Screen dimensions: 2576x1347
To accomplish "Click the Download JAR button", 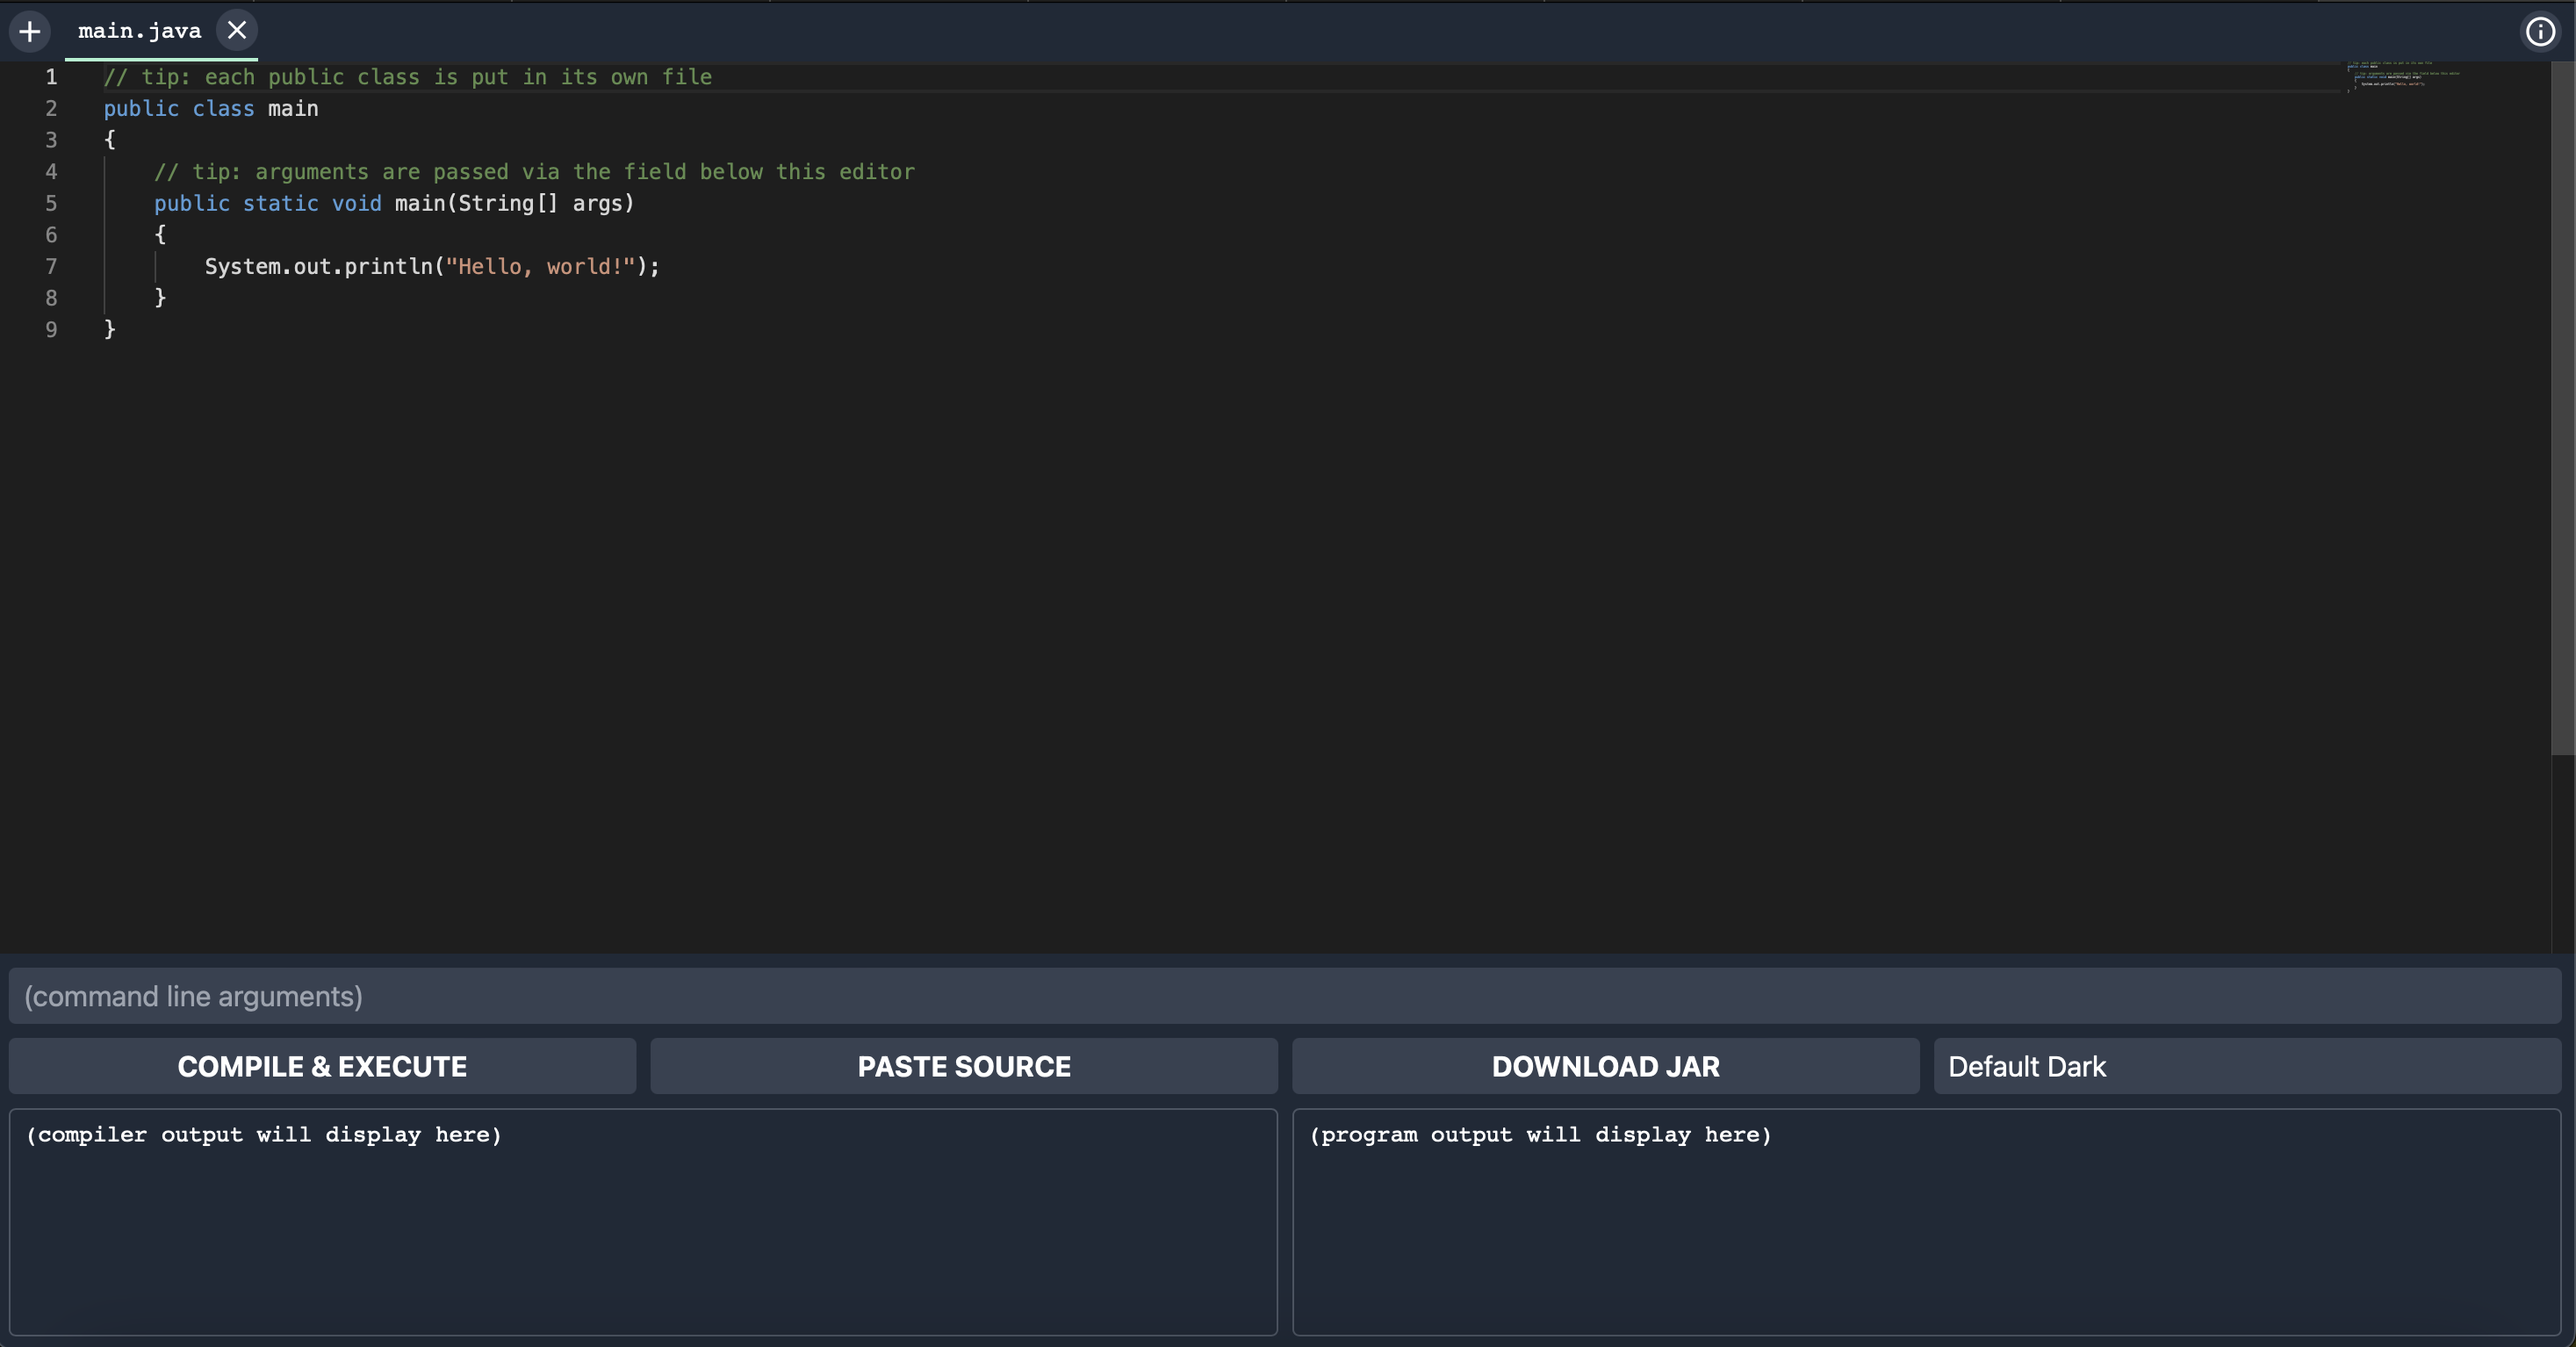I will [x=1605, y=1066].
